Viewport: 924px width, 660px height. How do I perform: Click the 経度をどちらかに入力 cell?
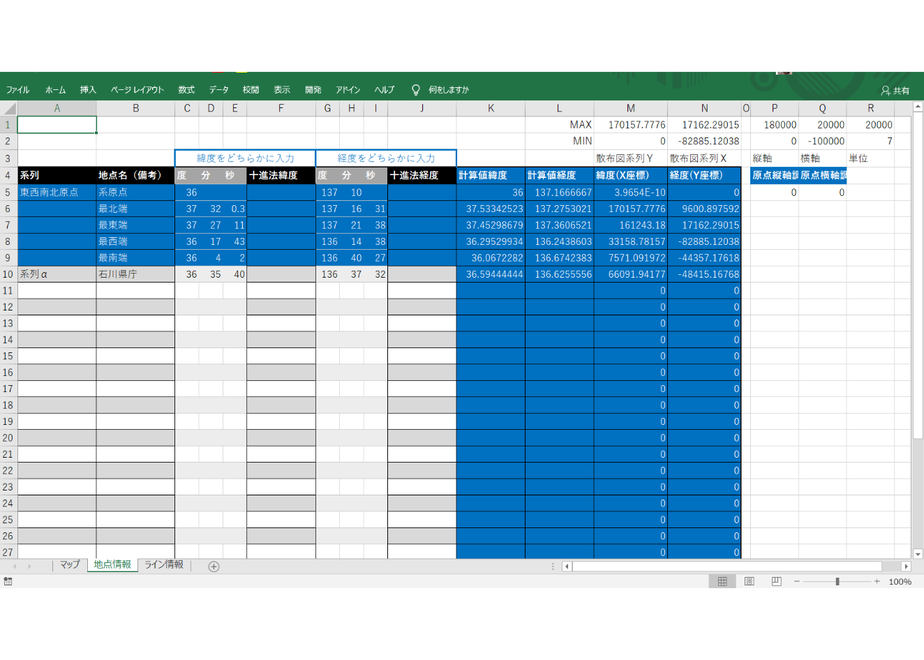(386, 158)
